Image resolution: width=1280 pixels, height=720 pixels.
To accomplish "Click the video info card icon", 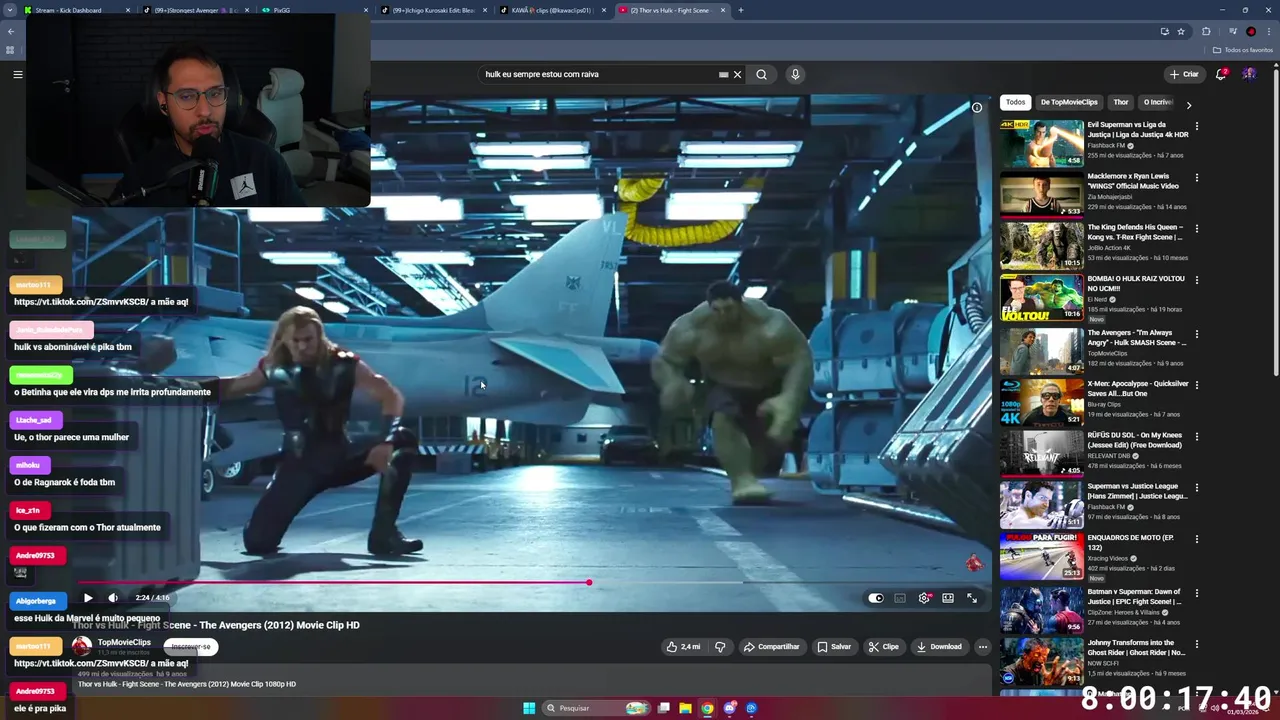I will (x=977, y=107).
